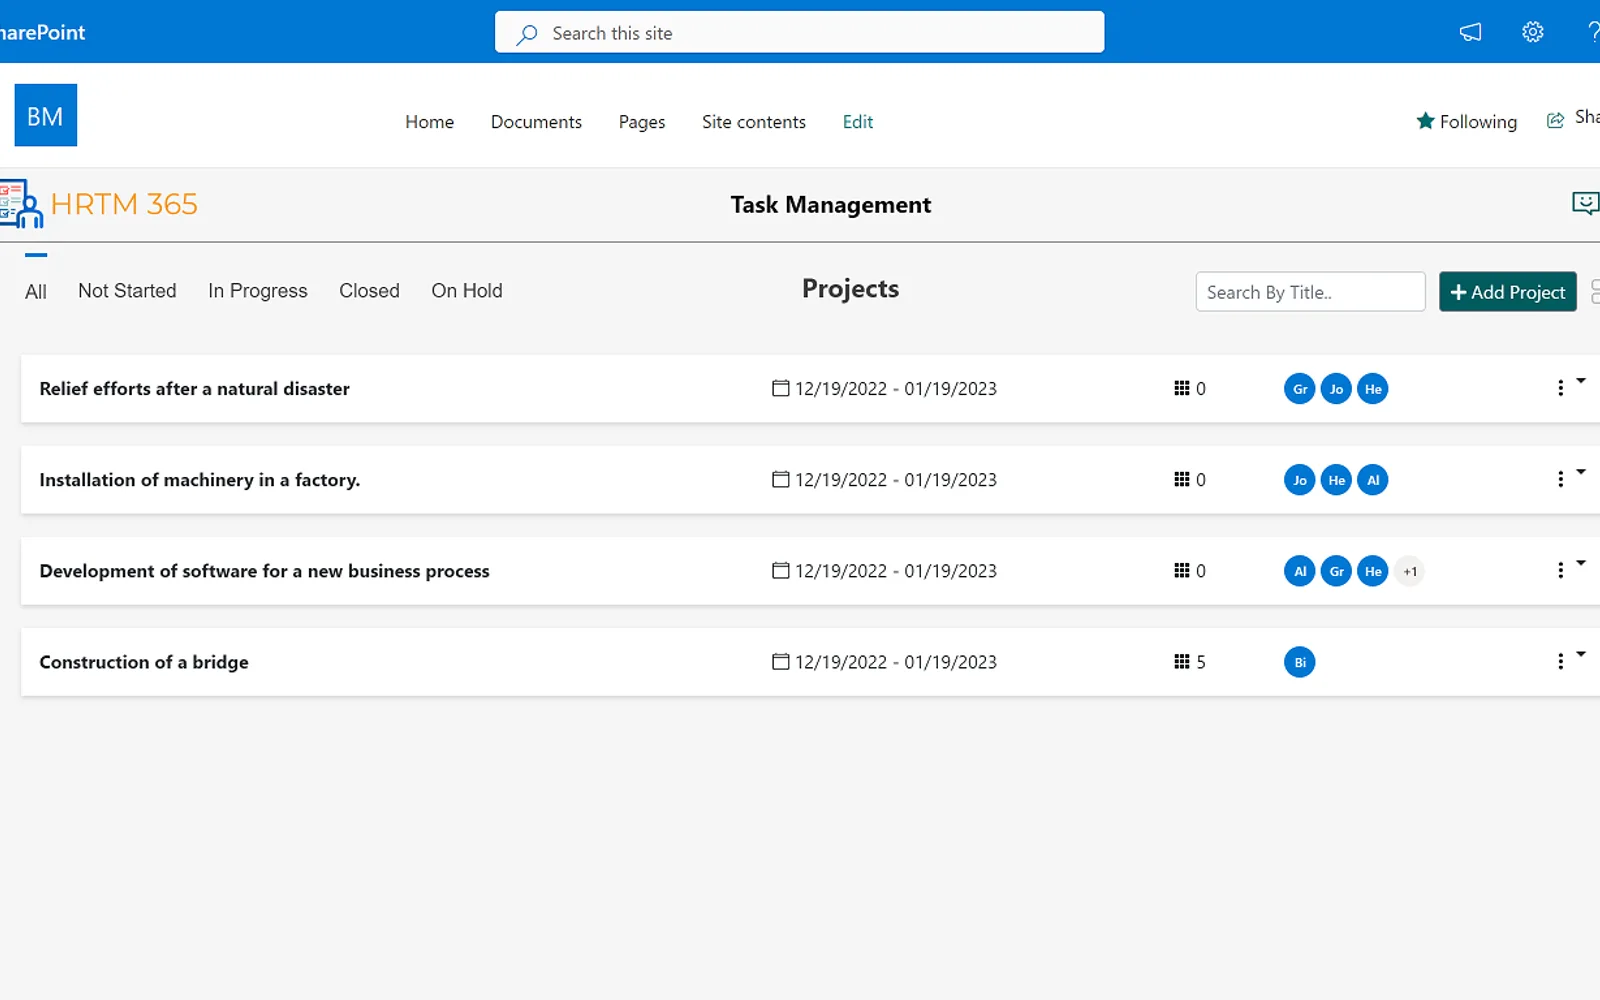1600x1000 pixels.
Task: Click the He avatar on Relief efforts row
Action: 1373,389
